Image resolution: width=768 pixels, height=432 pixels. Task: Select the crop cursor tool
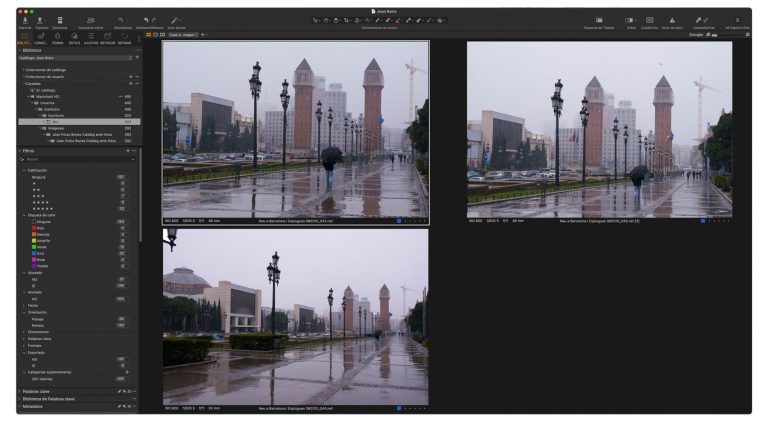tap(346, 21)
